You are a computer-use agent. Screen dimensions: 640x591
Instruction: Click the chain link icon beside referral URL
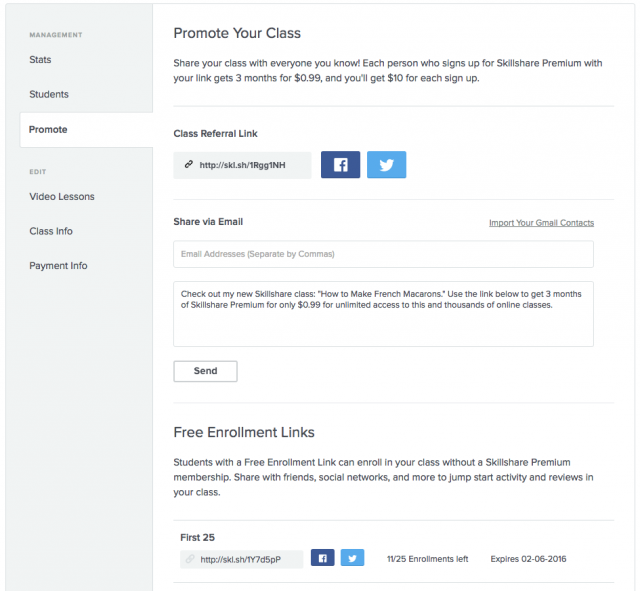click(189, 165)
